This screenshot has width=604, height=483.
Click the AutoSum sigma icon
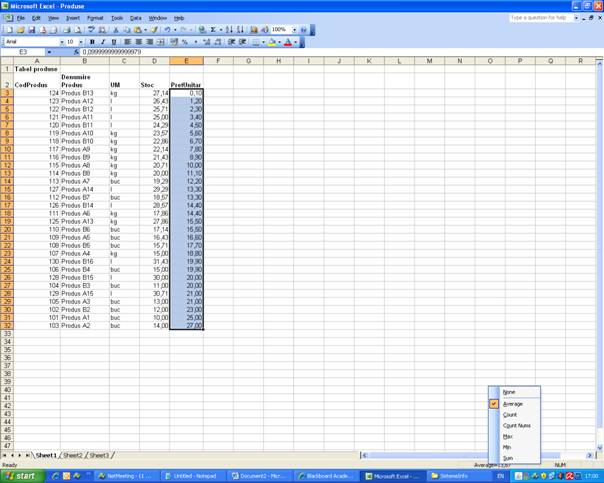(x=213, y=30)
